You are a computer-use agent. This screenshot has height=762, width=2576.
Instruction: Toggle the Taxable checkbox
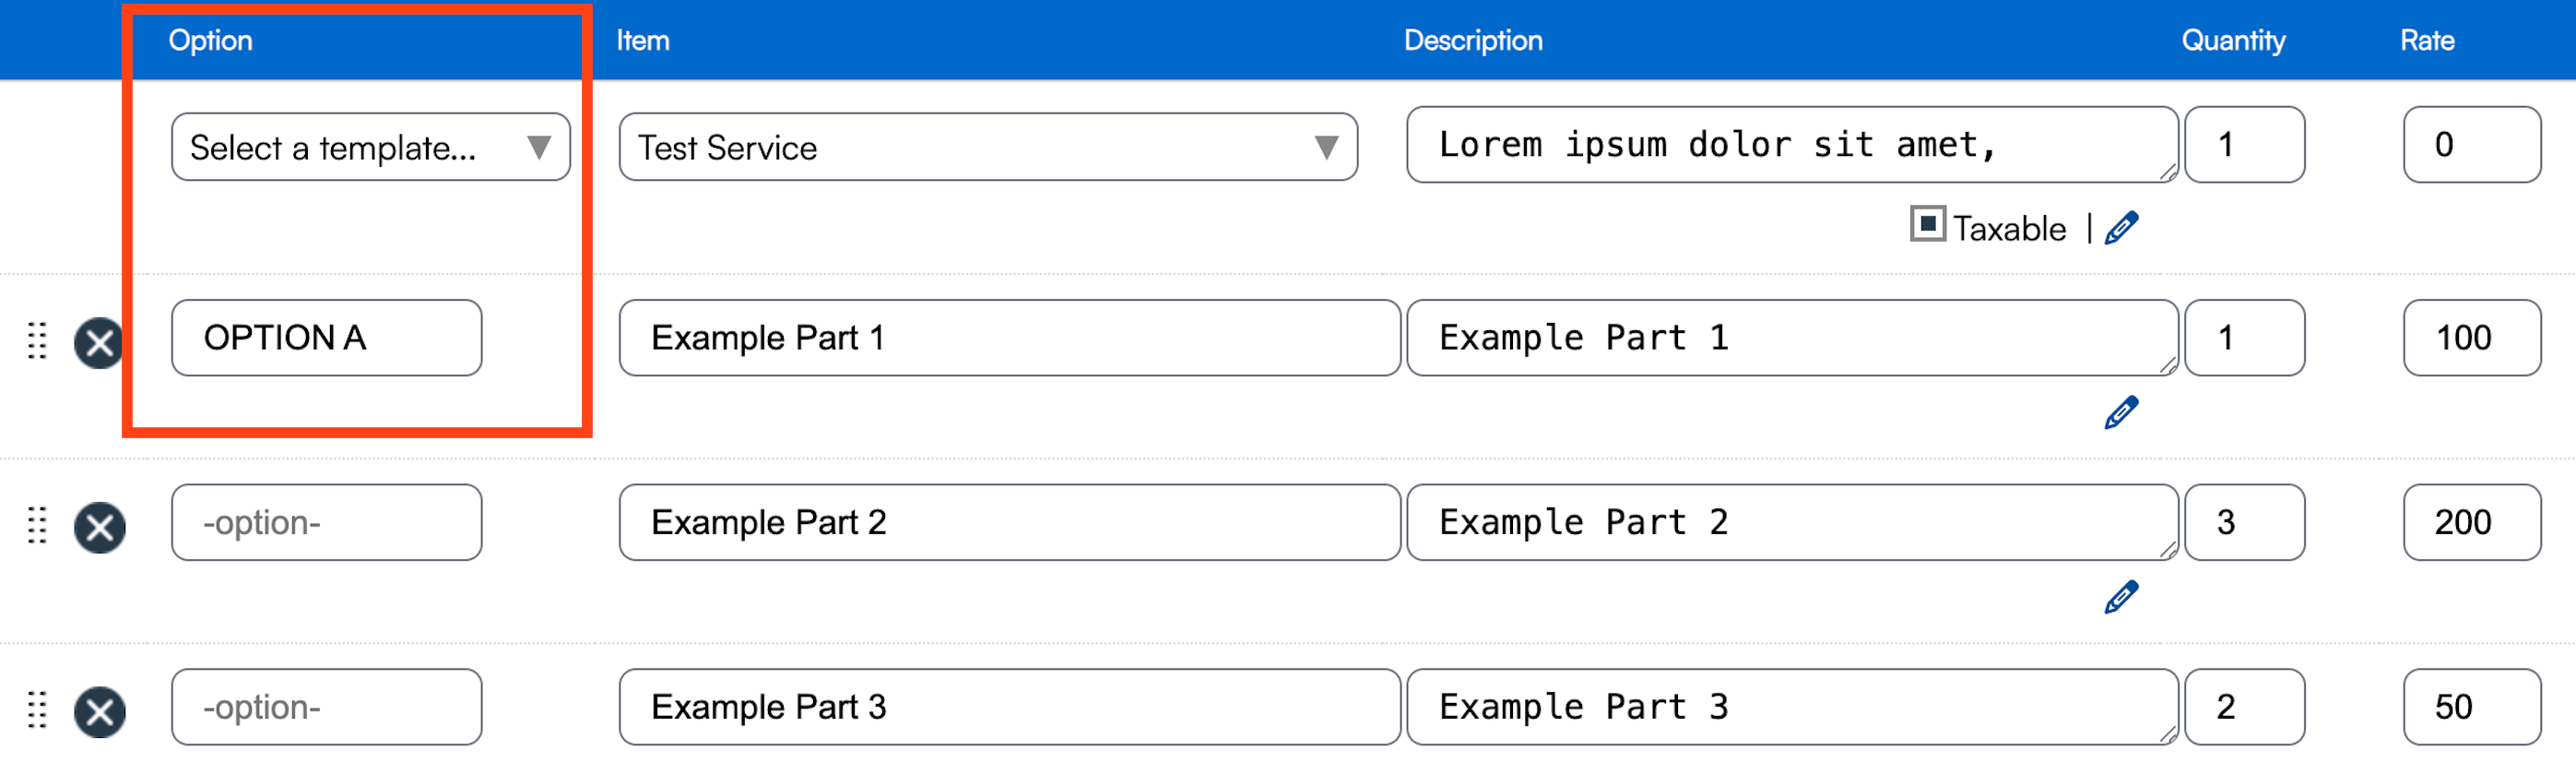pos(1927,224)
